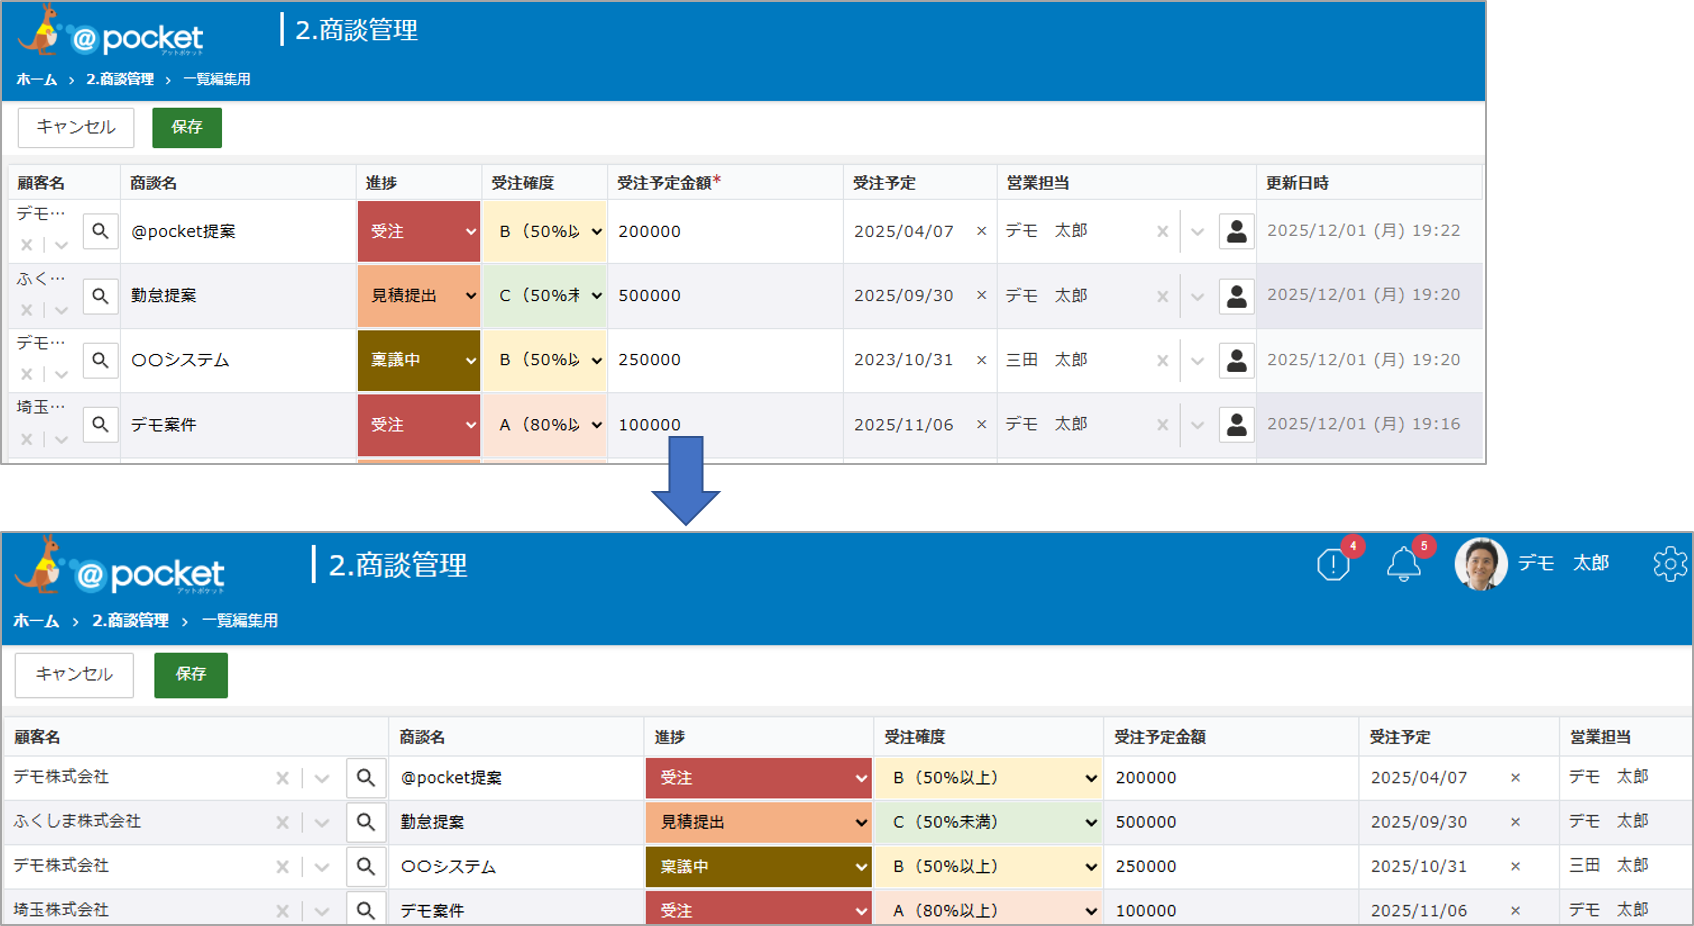This screenshot has height=926, width=1694.
Task: Open the orange 見積提出 dropdown in upper table
Action: tap(419, 296)
